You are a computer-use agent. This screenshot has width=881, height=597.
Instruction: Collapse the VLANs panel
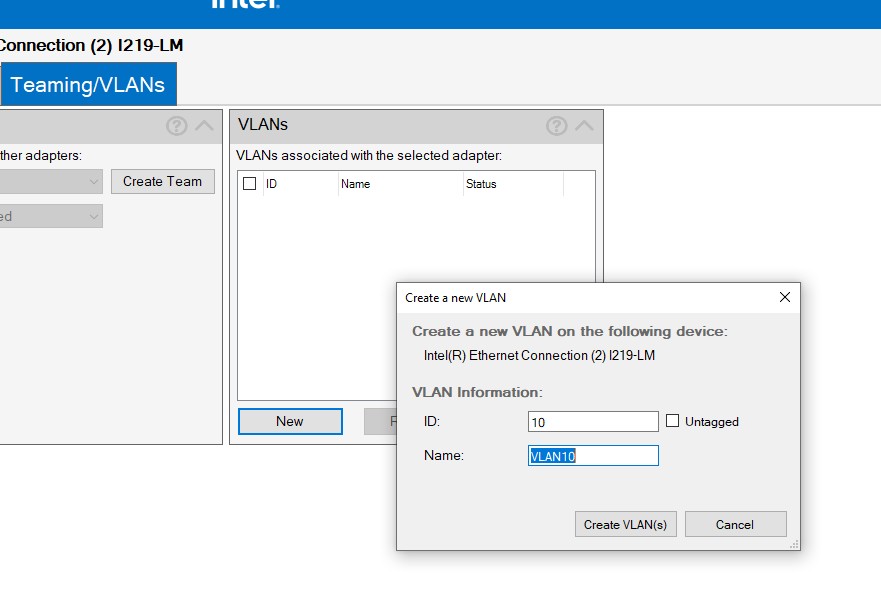point(584,126)
